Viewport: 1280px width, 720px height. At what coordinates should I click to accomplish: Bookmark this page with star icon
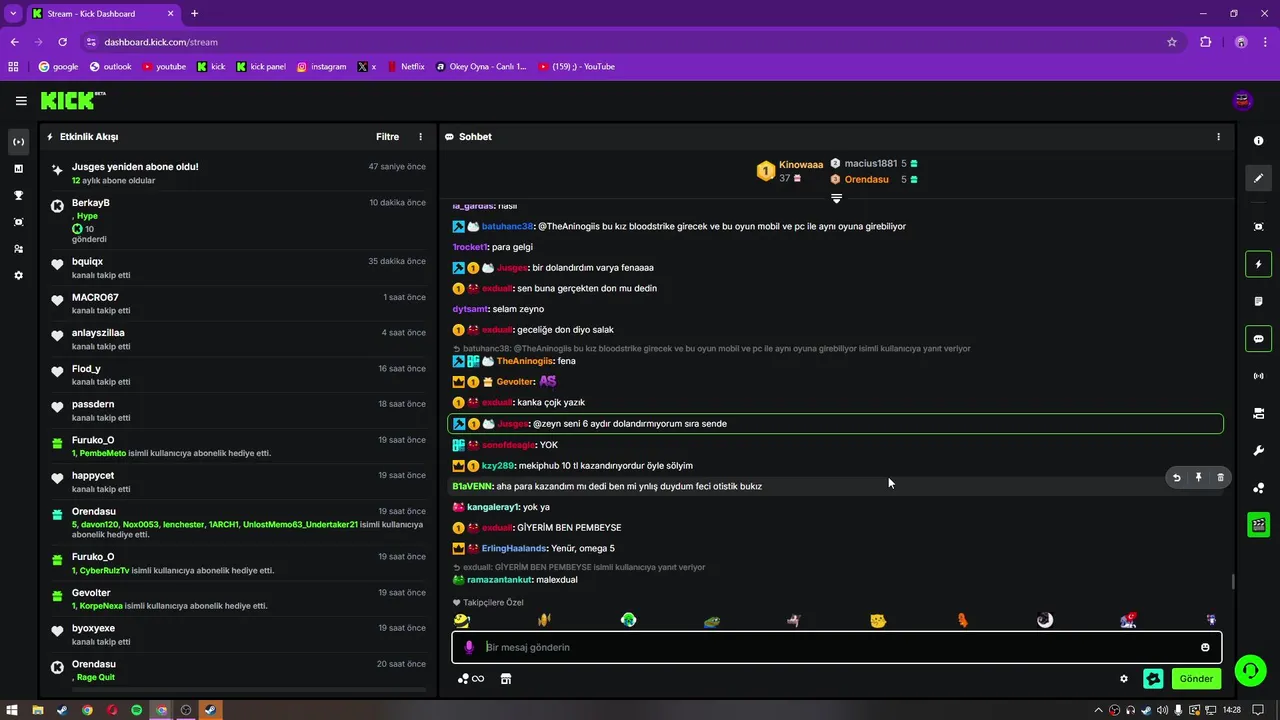[x=1172, y=42]
